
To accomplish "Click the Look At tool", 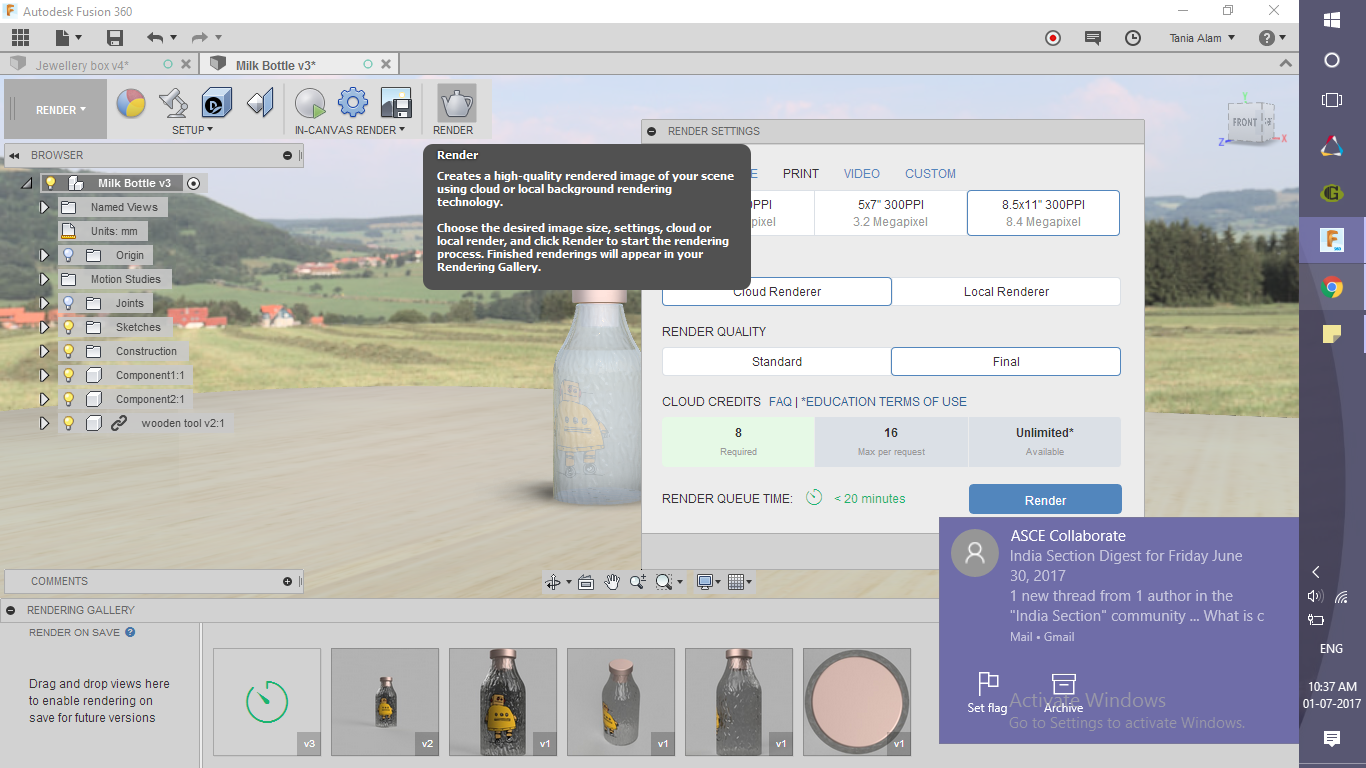I will tap(586, 582).
